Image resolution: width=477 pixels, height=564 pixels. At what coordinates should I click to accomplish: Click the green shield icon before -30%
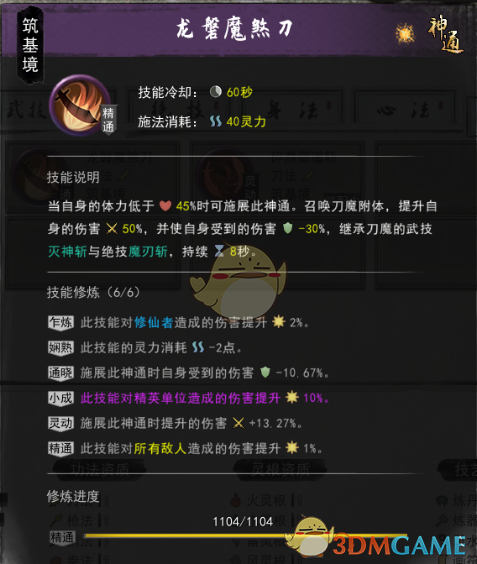(288, 228)
